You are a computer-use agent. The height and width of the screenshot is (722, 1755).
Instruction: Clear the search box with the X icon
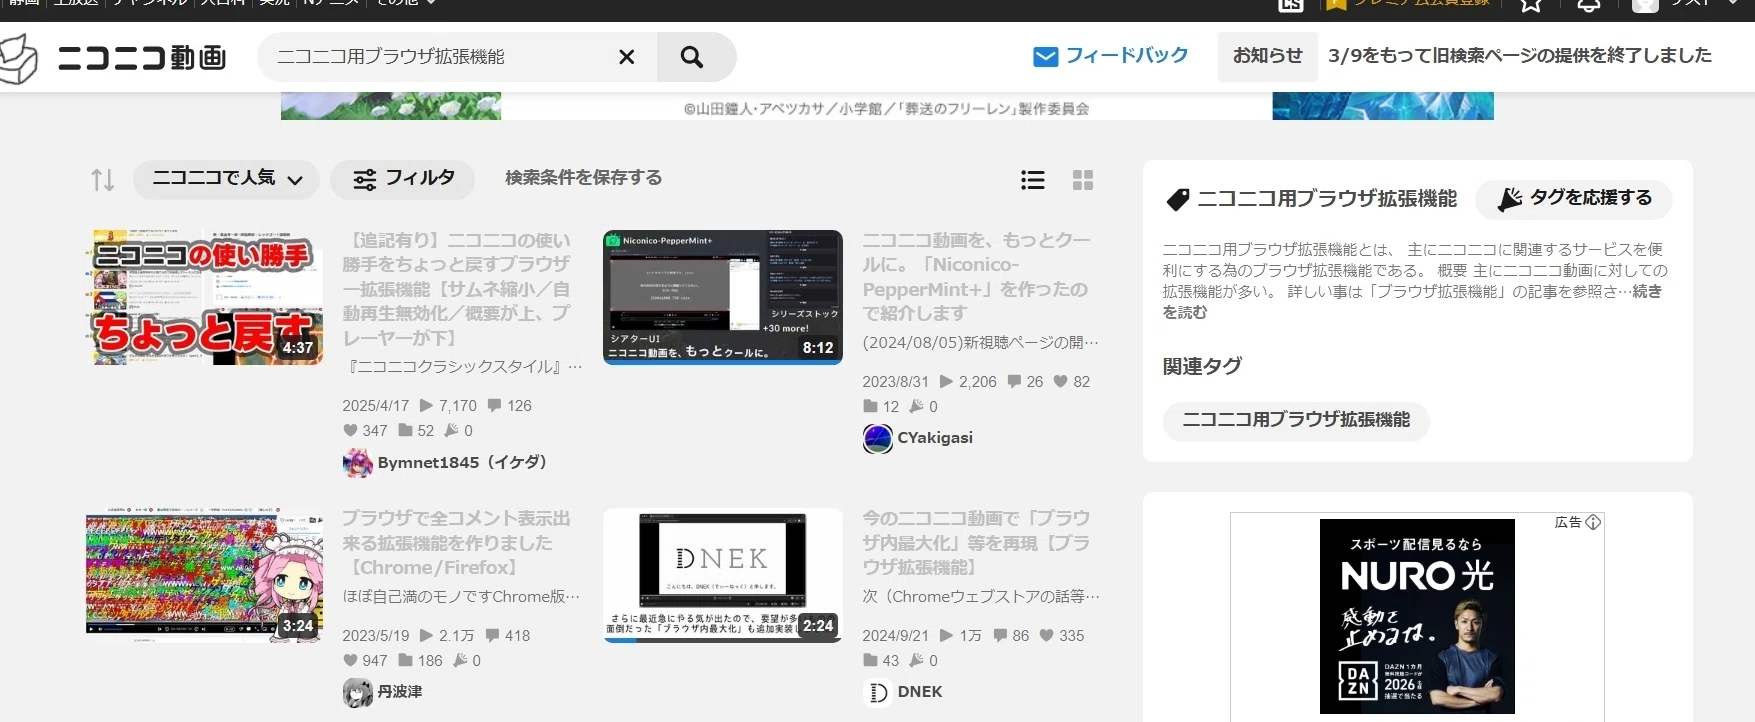(x=627, y=57)
